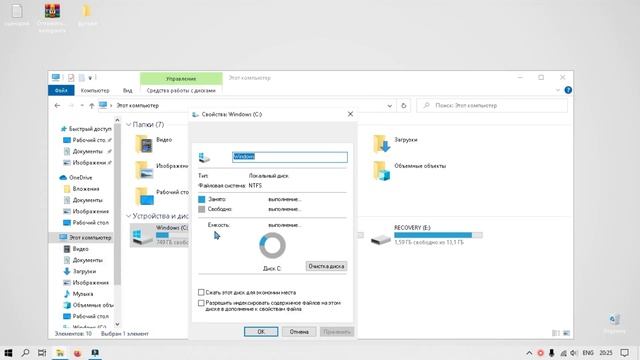
Task: Click the sidebar scrollbar up arrow
Action: tap(118, 120)
